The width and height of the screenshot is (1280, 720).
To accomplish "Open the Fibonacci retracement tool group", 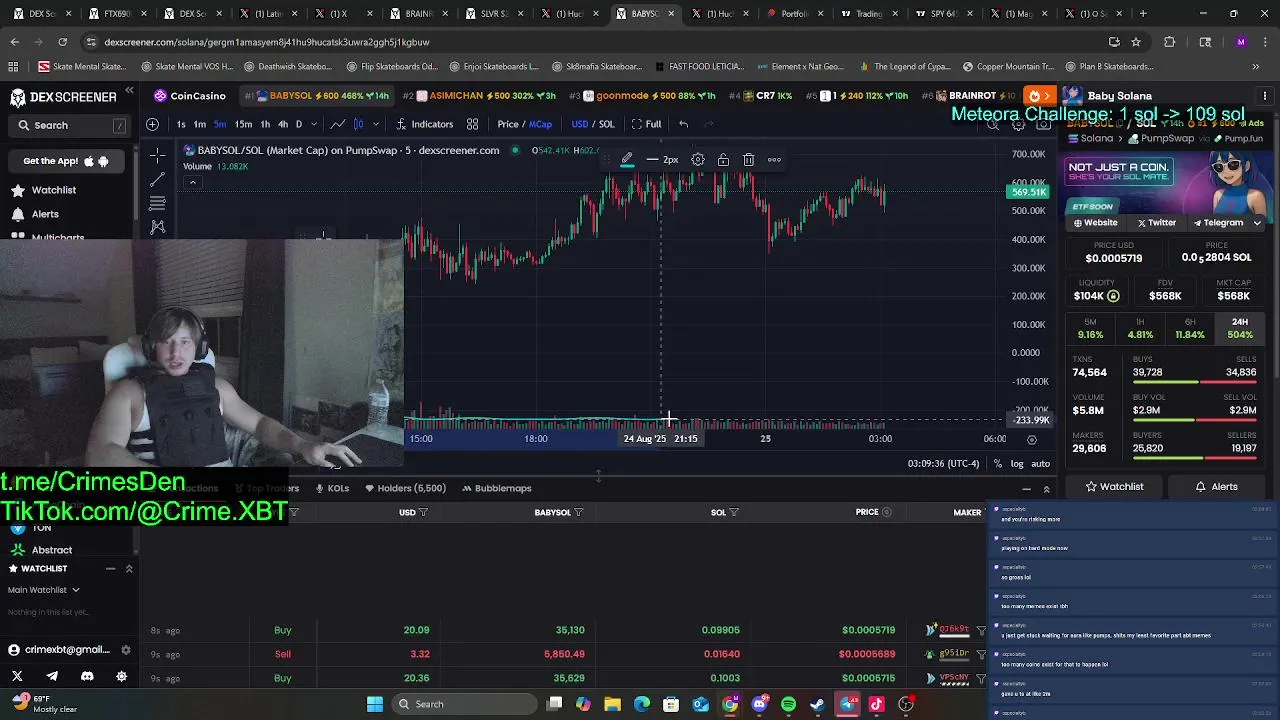I will click(x=157, y=203).
